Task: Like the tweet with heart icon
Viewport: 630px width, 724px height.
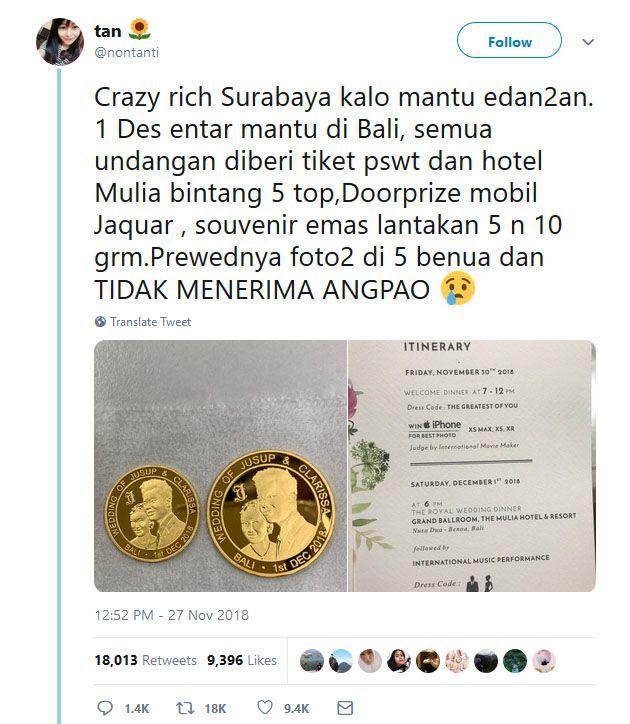Action: point(265,707)
